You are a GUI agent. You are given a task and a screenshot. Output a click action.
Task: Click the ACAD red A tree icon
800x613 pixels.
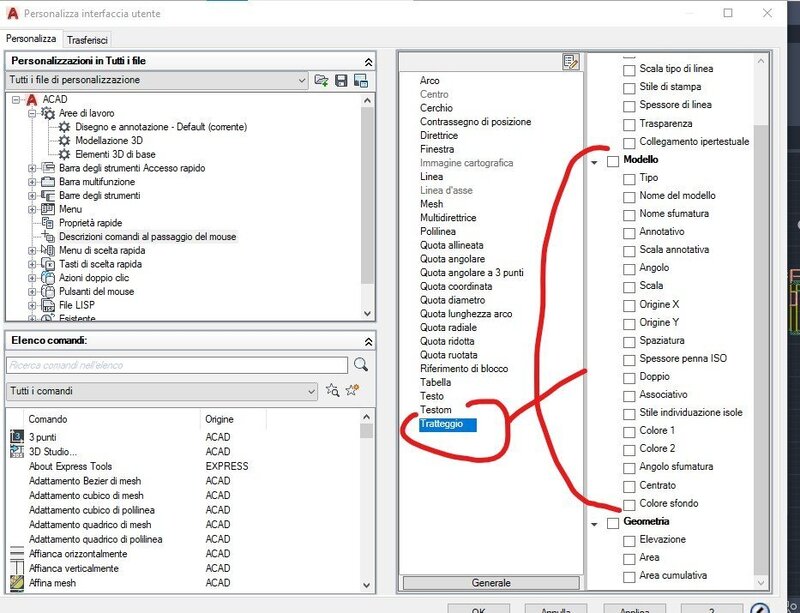point(32,100)
